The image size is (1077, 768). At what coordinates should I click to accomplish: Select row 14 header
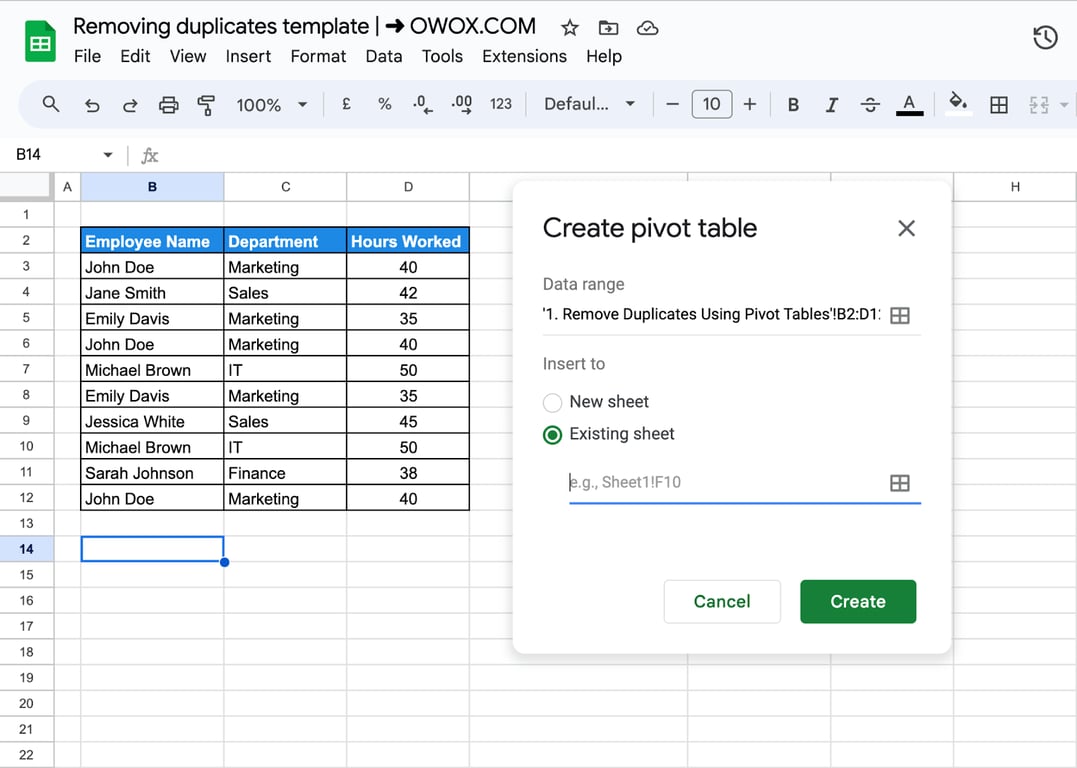pyautogui.click(x=26, y=549)
